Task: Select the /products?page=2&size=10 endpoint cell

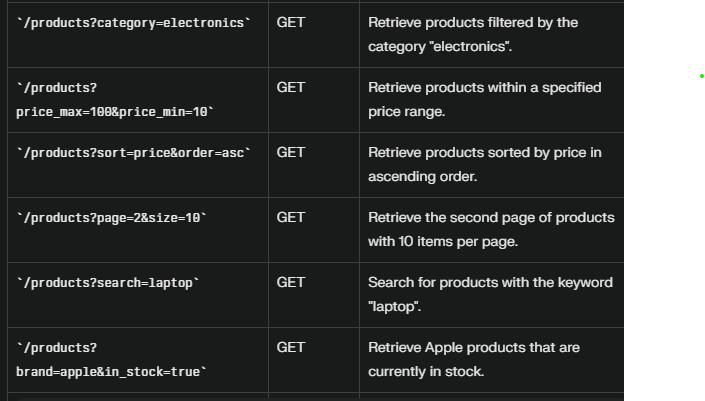Action: pos(112,217)
